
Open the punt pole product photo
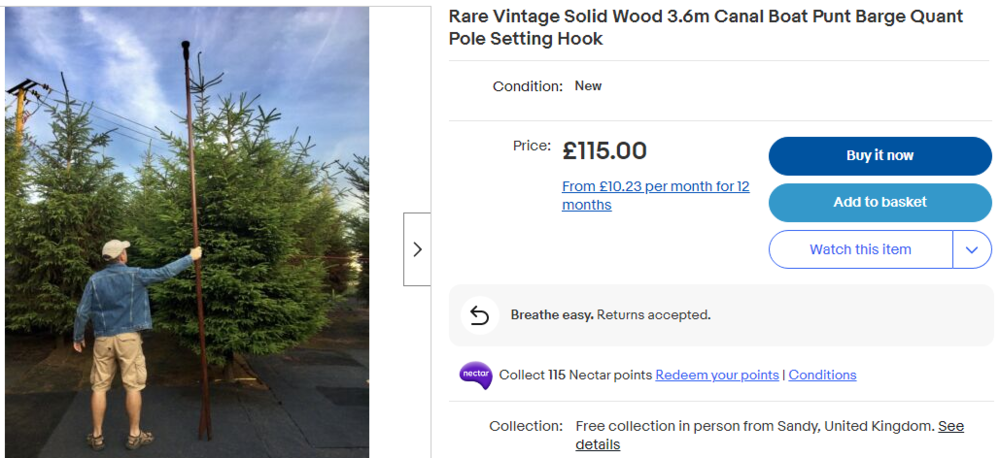[x=187, y=232]
